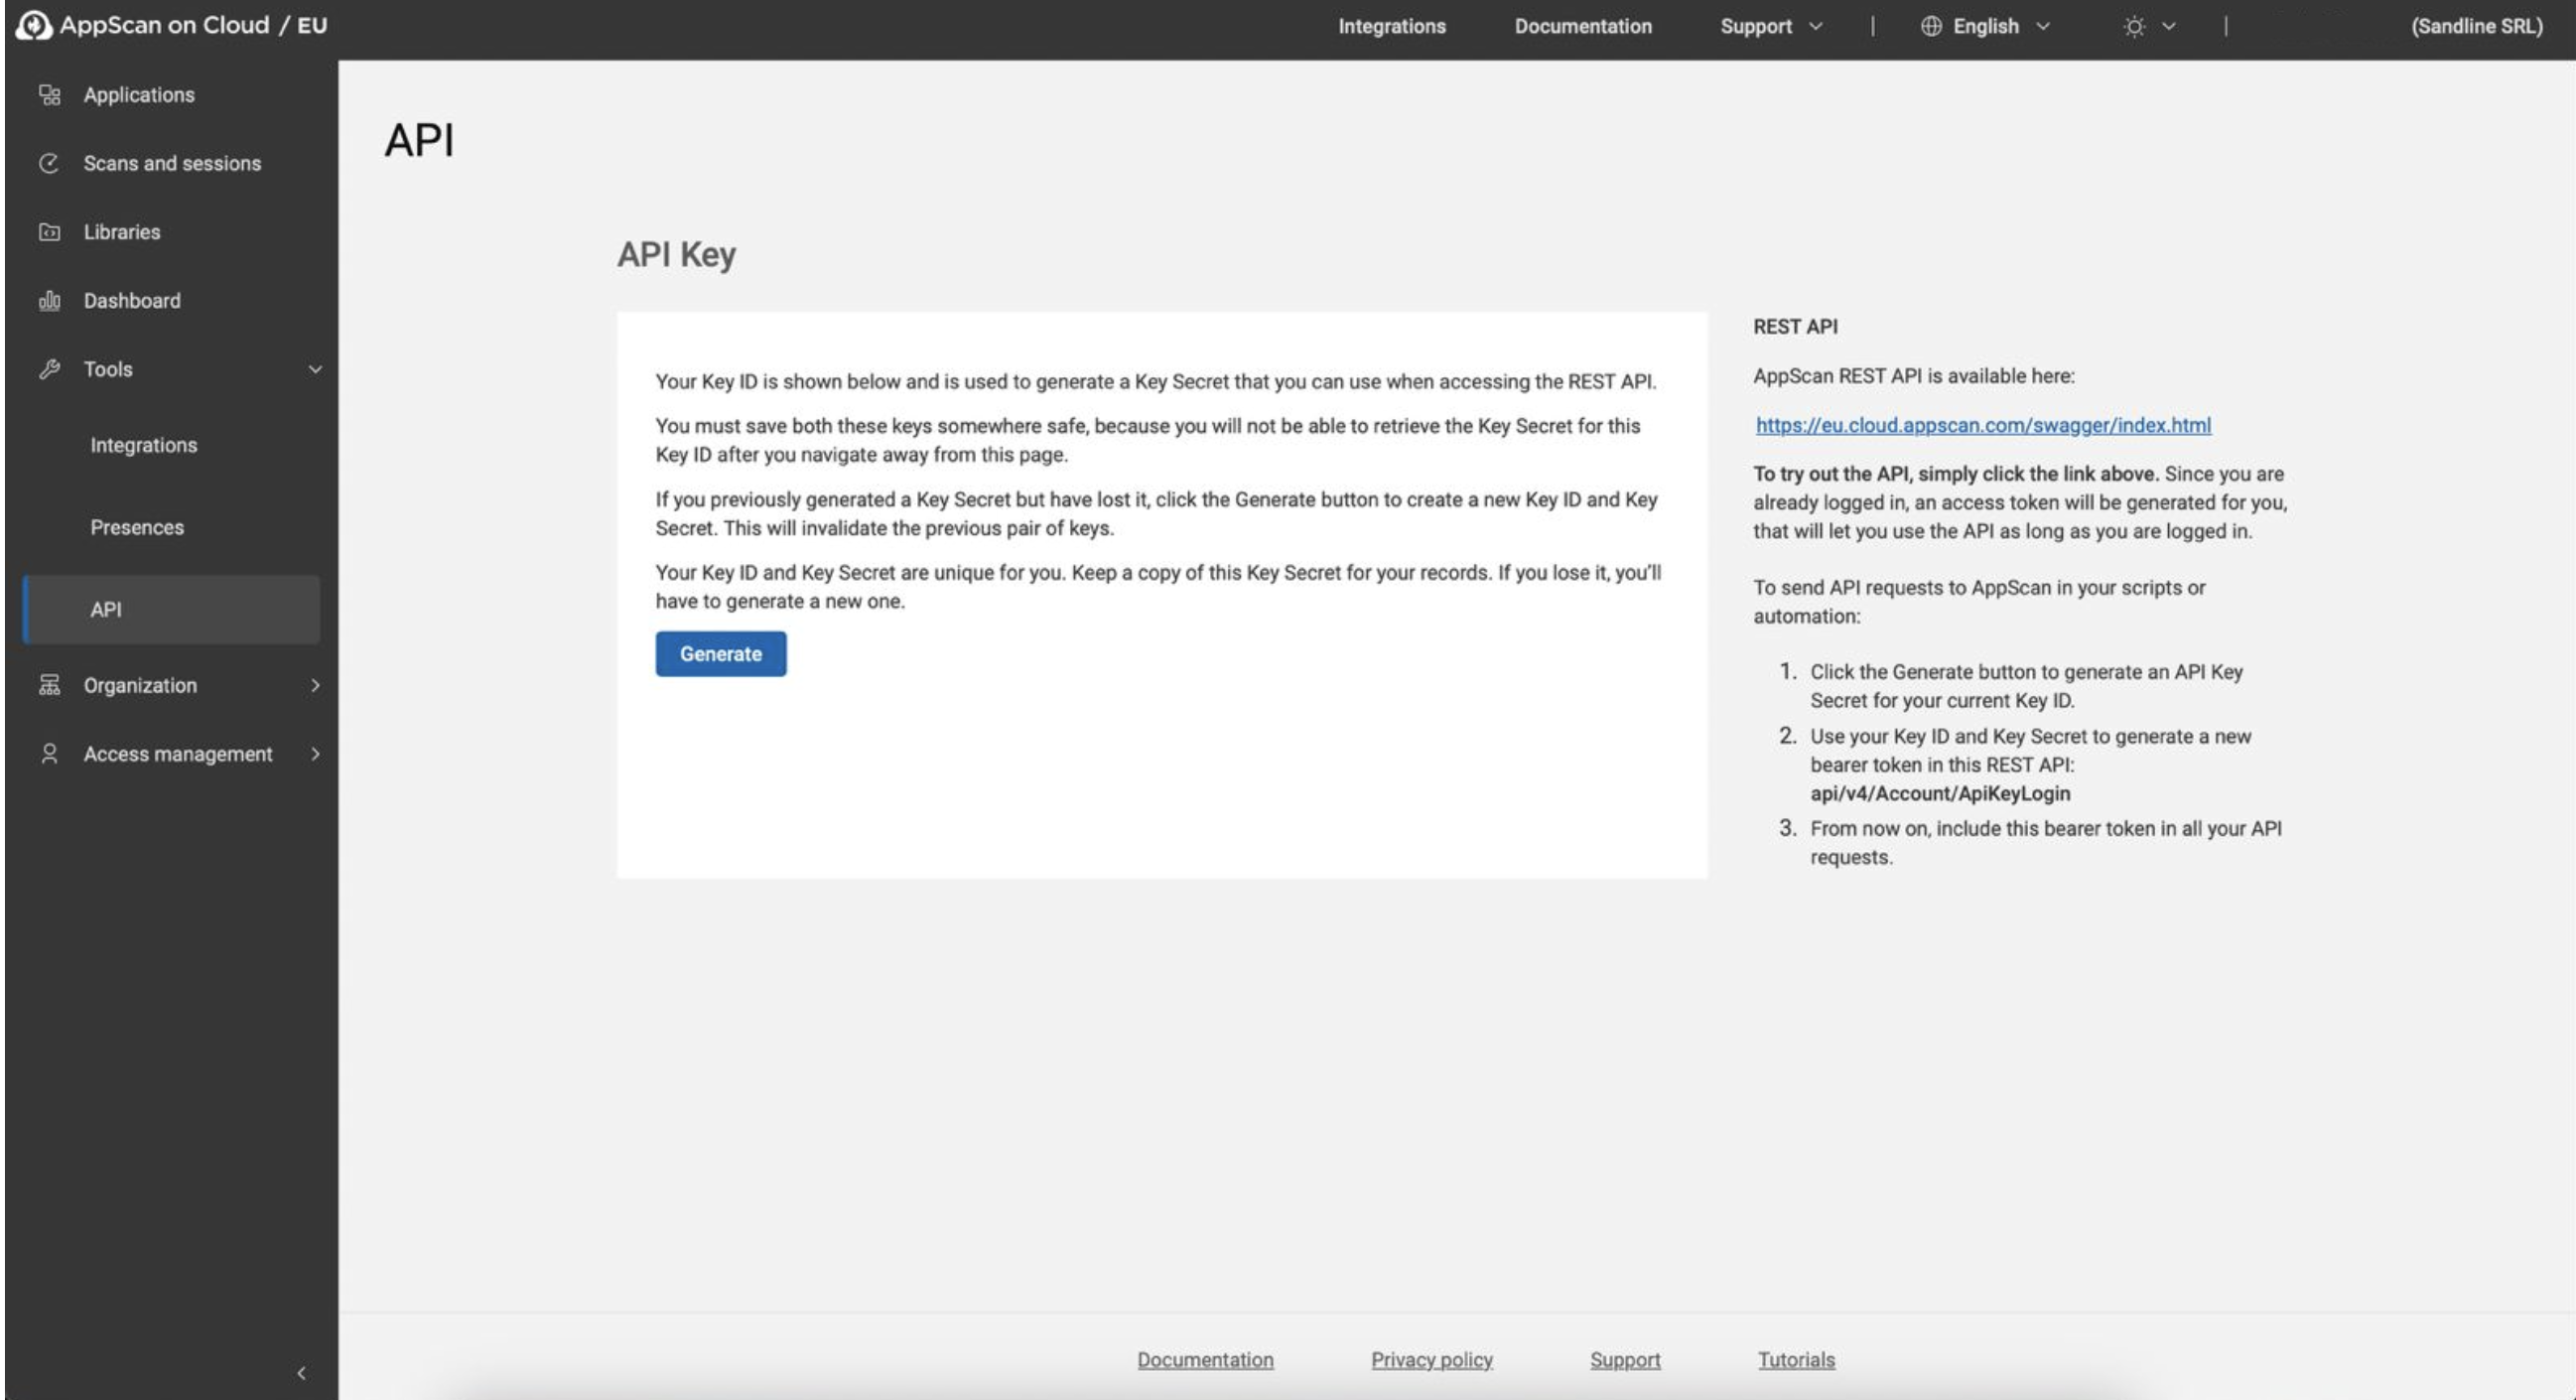Click 'AppScan REST API is available here:' text

click(1913, 376)
